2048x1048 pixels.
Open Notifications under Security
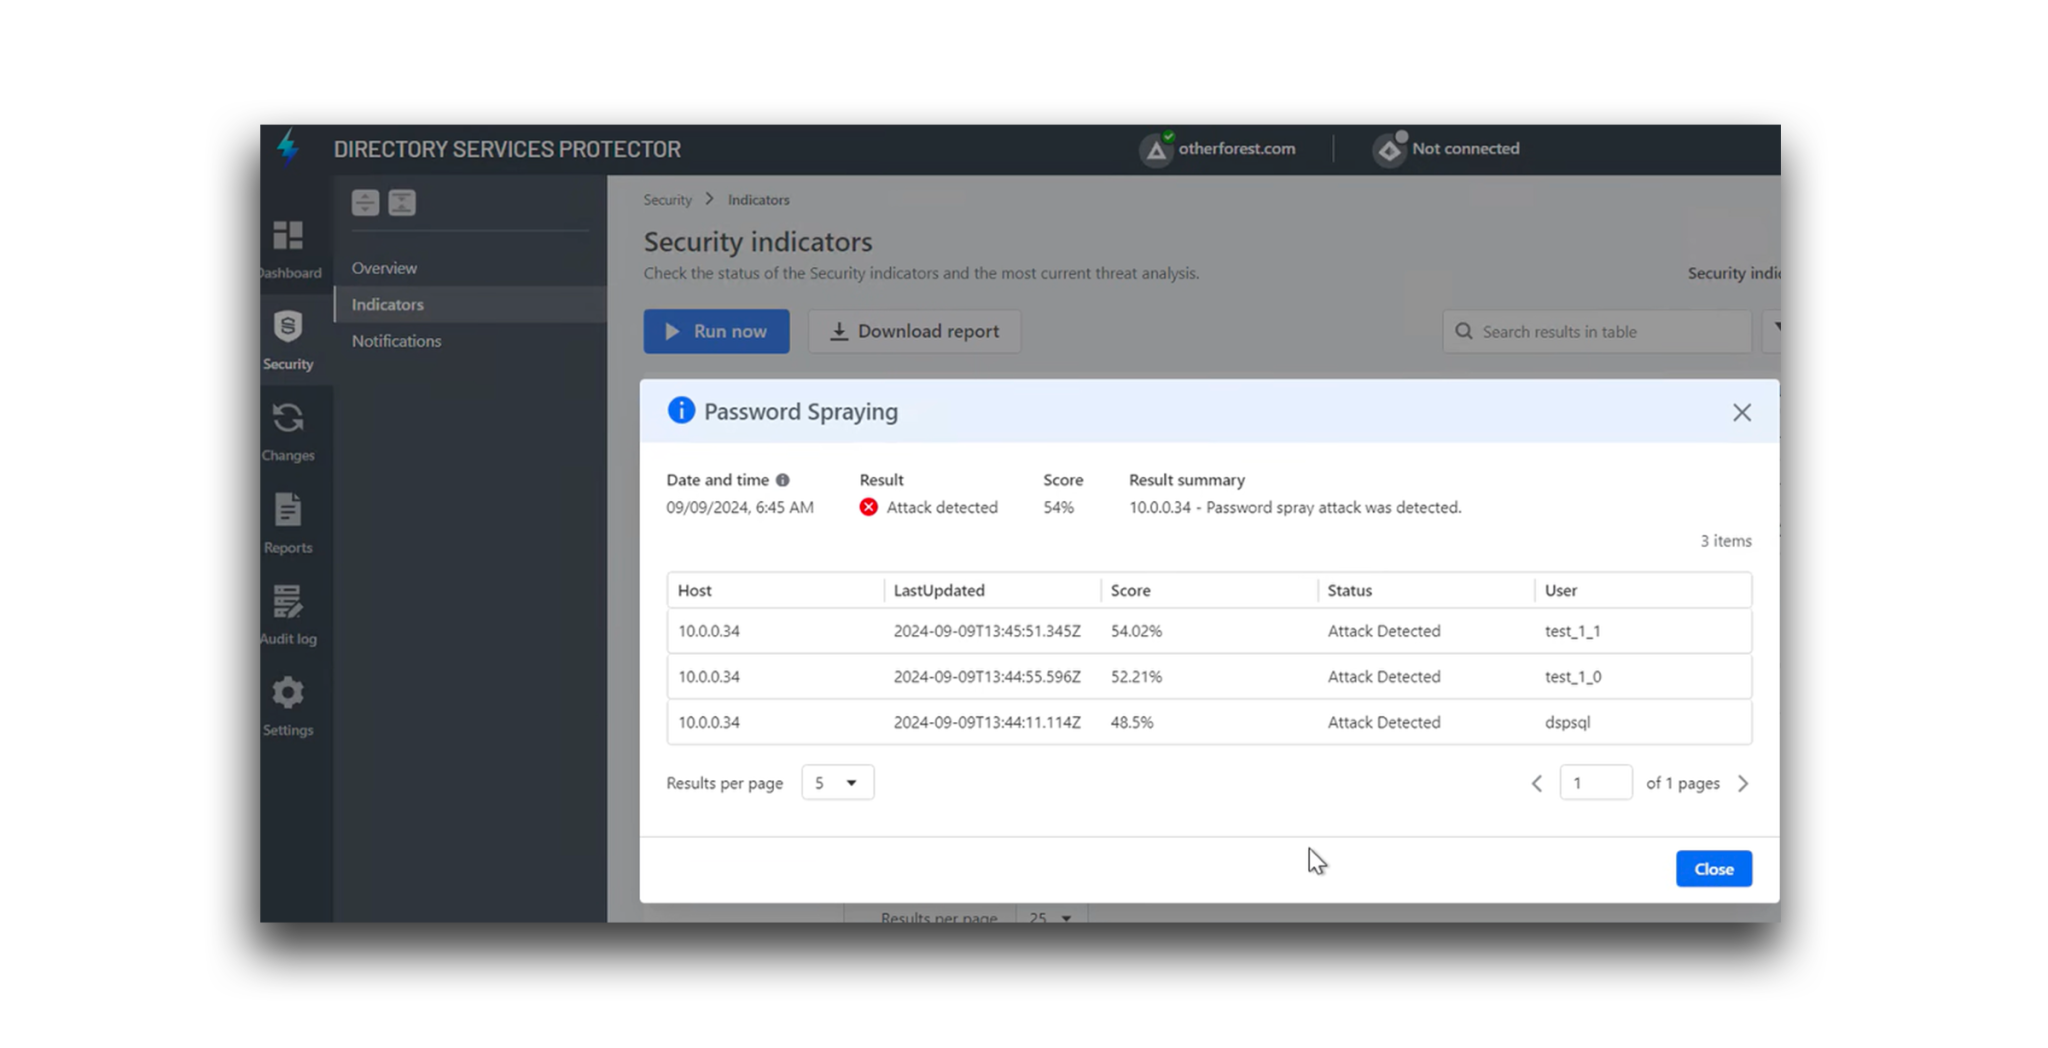pyautogui.click(x=396, y=340)
